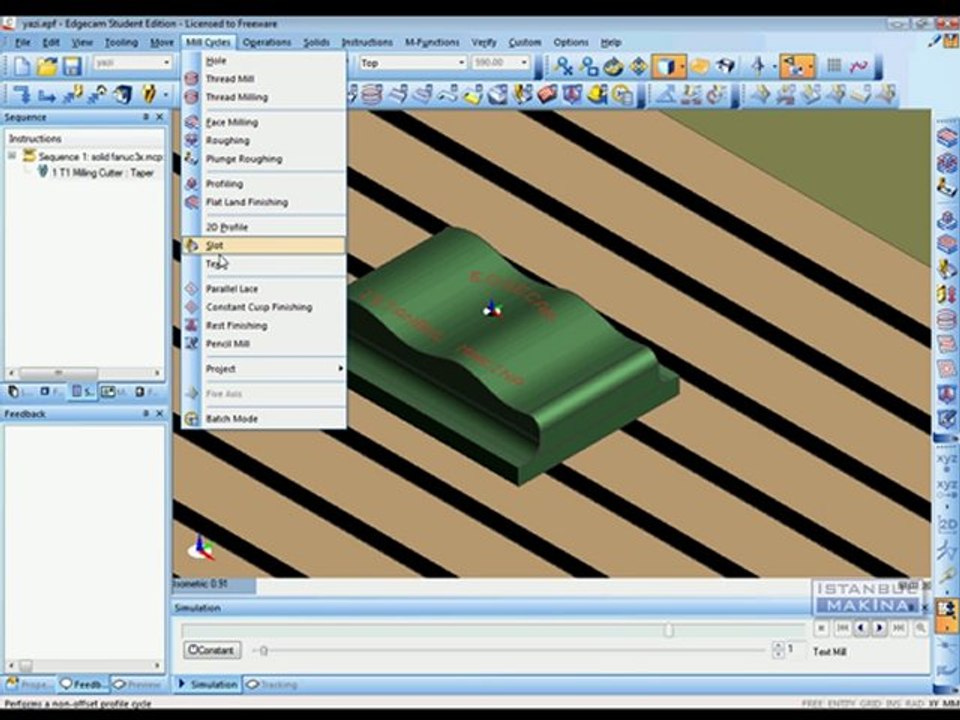Select 2D Profile menu item
Viewport: 960px width, 720px height.
pyautogui.click(x=264, y=227)
